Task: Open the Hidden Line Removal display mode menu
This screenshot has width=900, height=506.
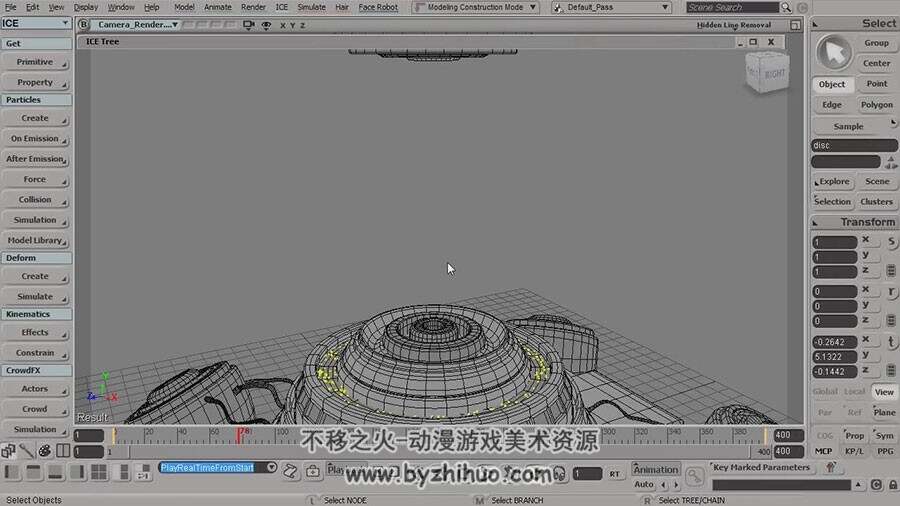Action: (x=734, y=25)
